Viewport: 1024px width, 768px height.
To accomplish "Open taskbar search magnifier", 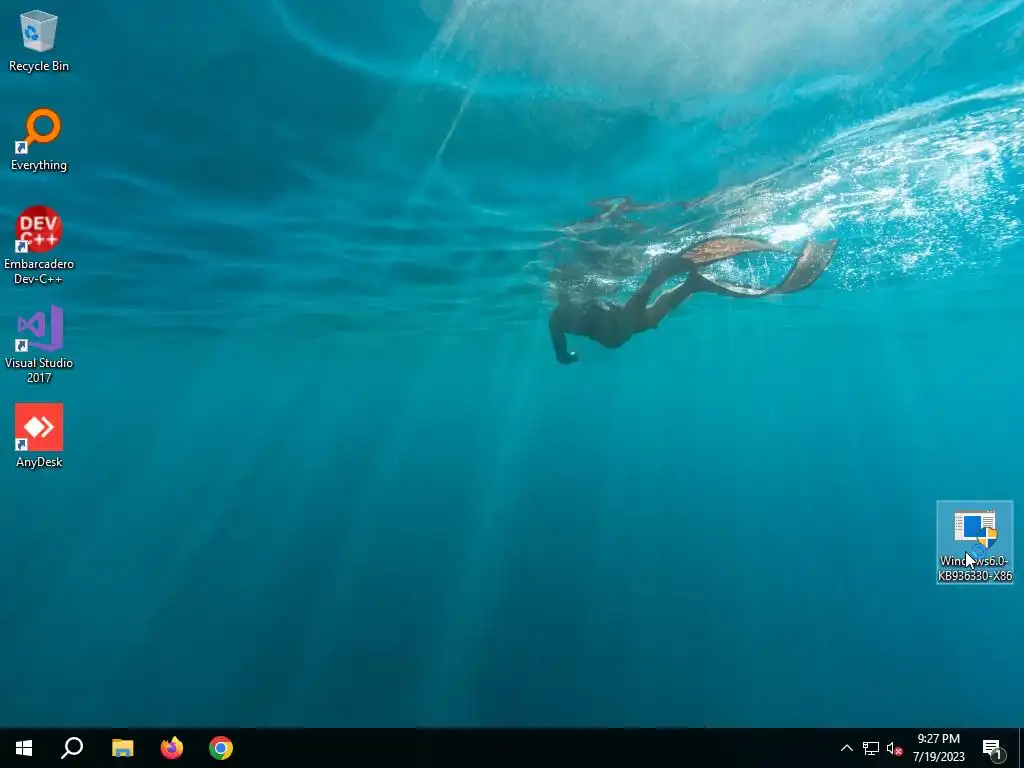I will coord(72,748).
